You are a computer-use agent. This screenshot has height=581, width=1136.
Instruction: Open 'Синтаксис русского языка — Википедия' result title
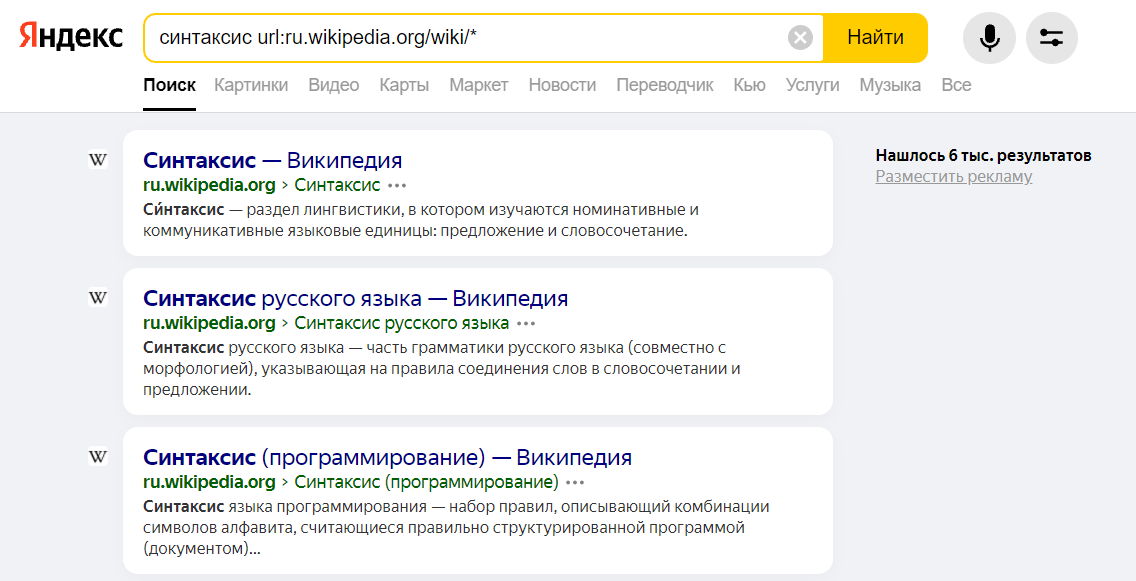pyautogui.click(x=356, y=298)
